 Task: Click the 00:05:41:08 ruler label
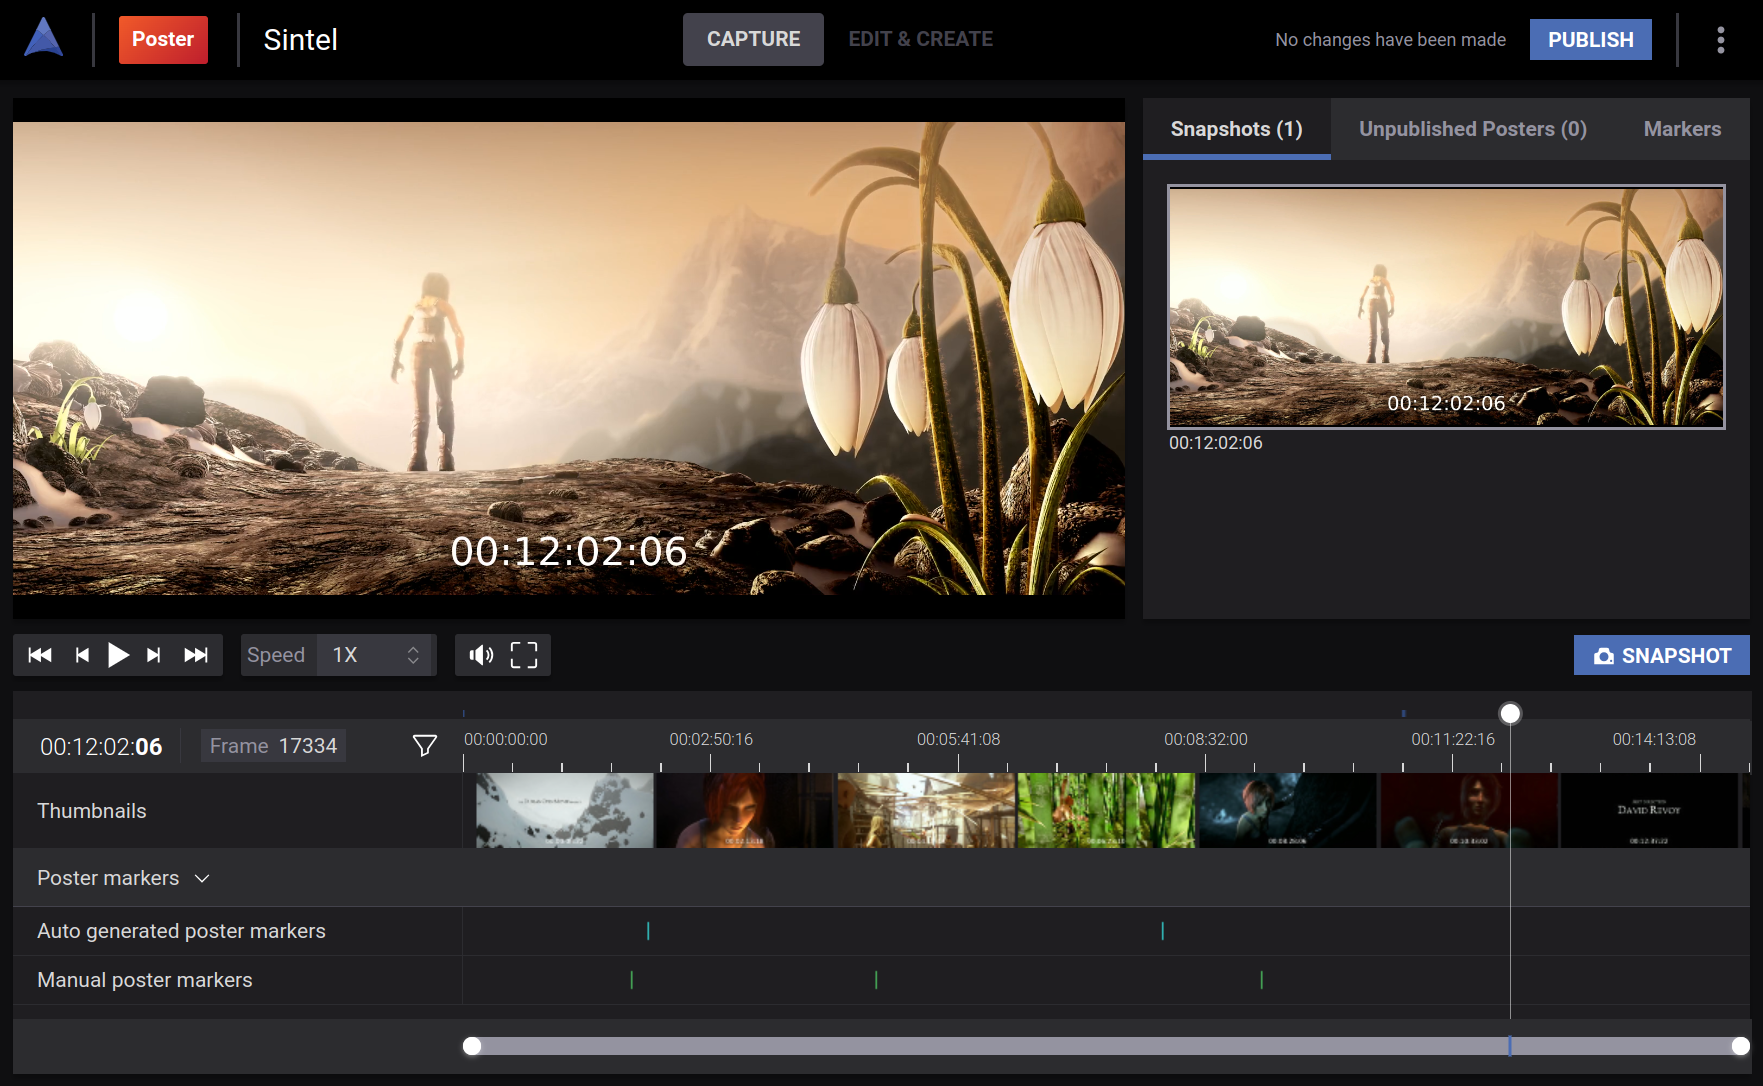click(958, 739)
